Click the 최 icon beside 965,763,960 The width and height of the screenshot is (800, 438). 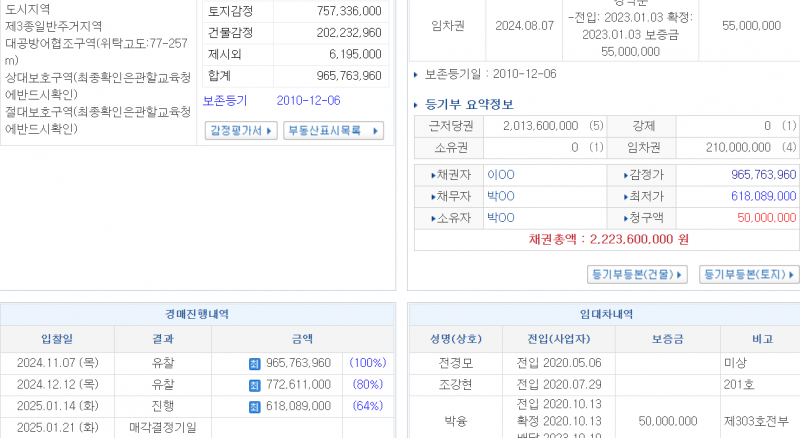[x=254, y=363]
